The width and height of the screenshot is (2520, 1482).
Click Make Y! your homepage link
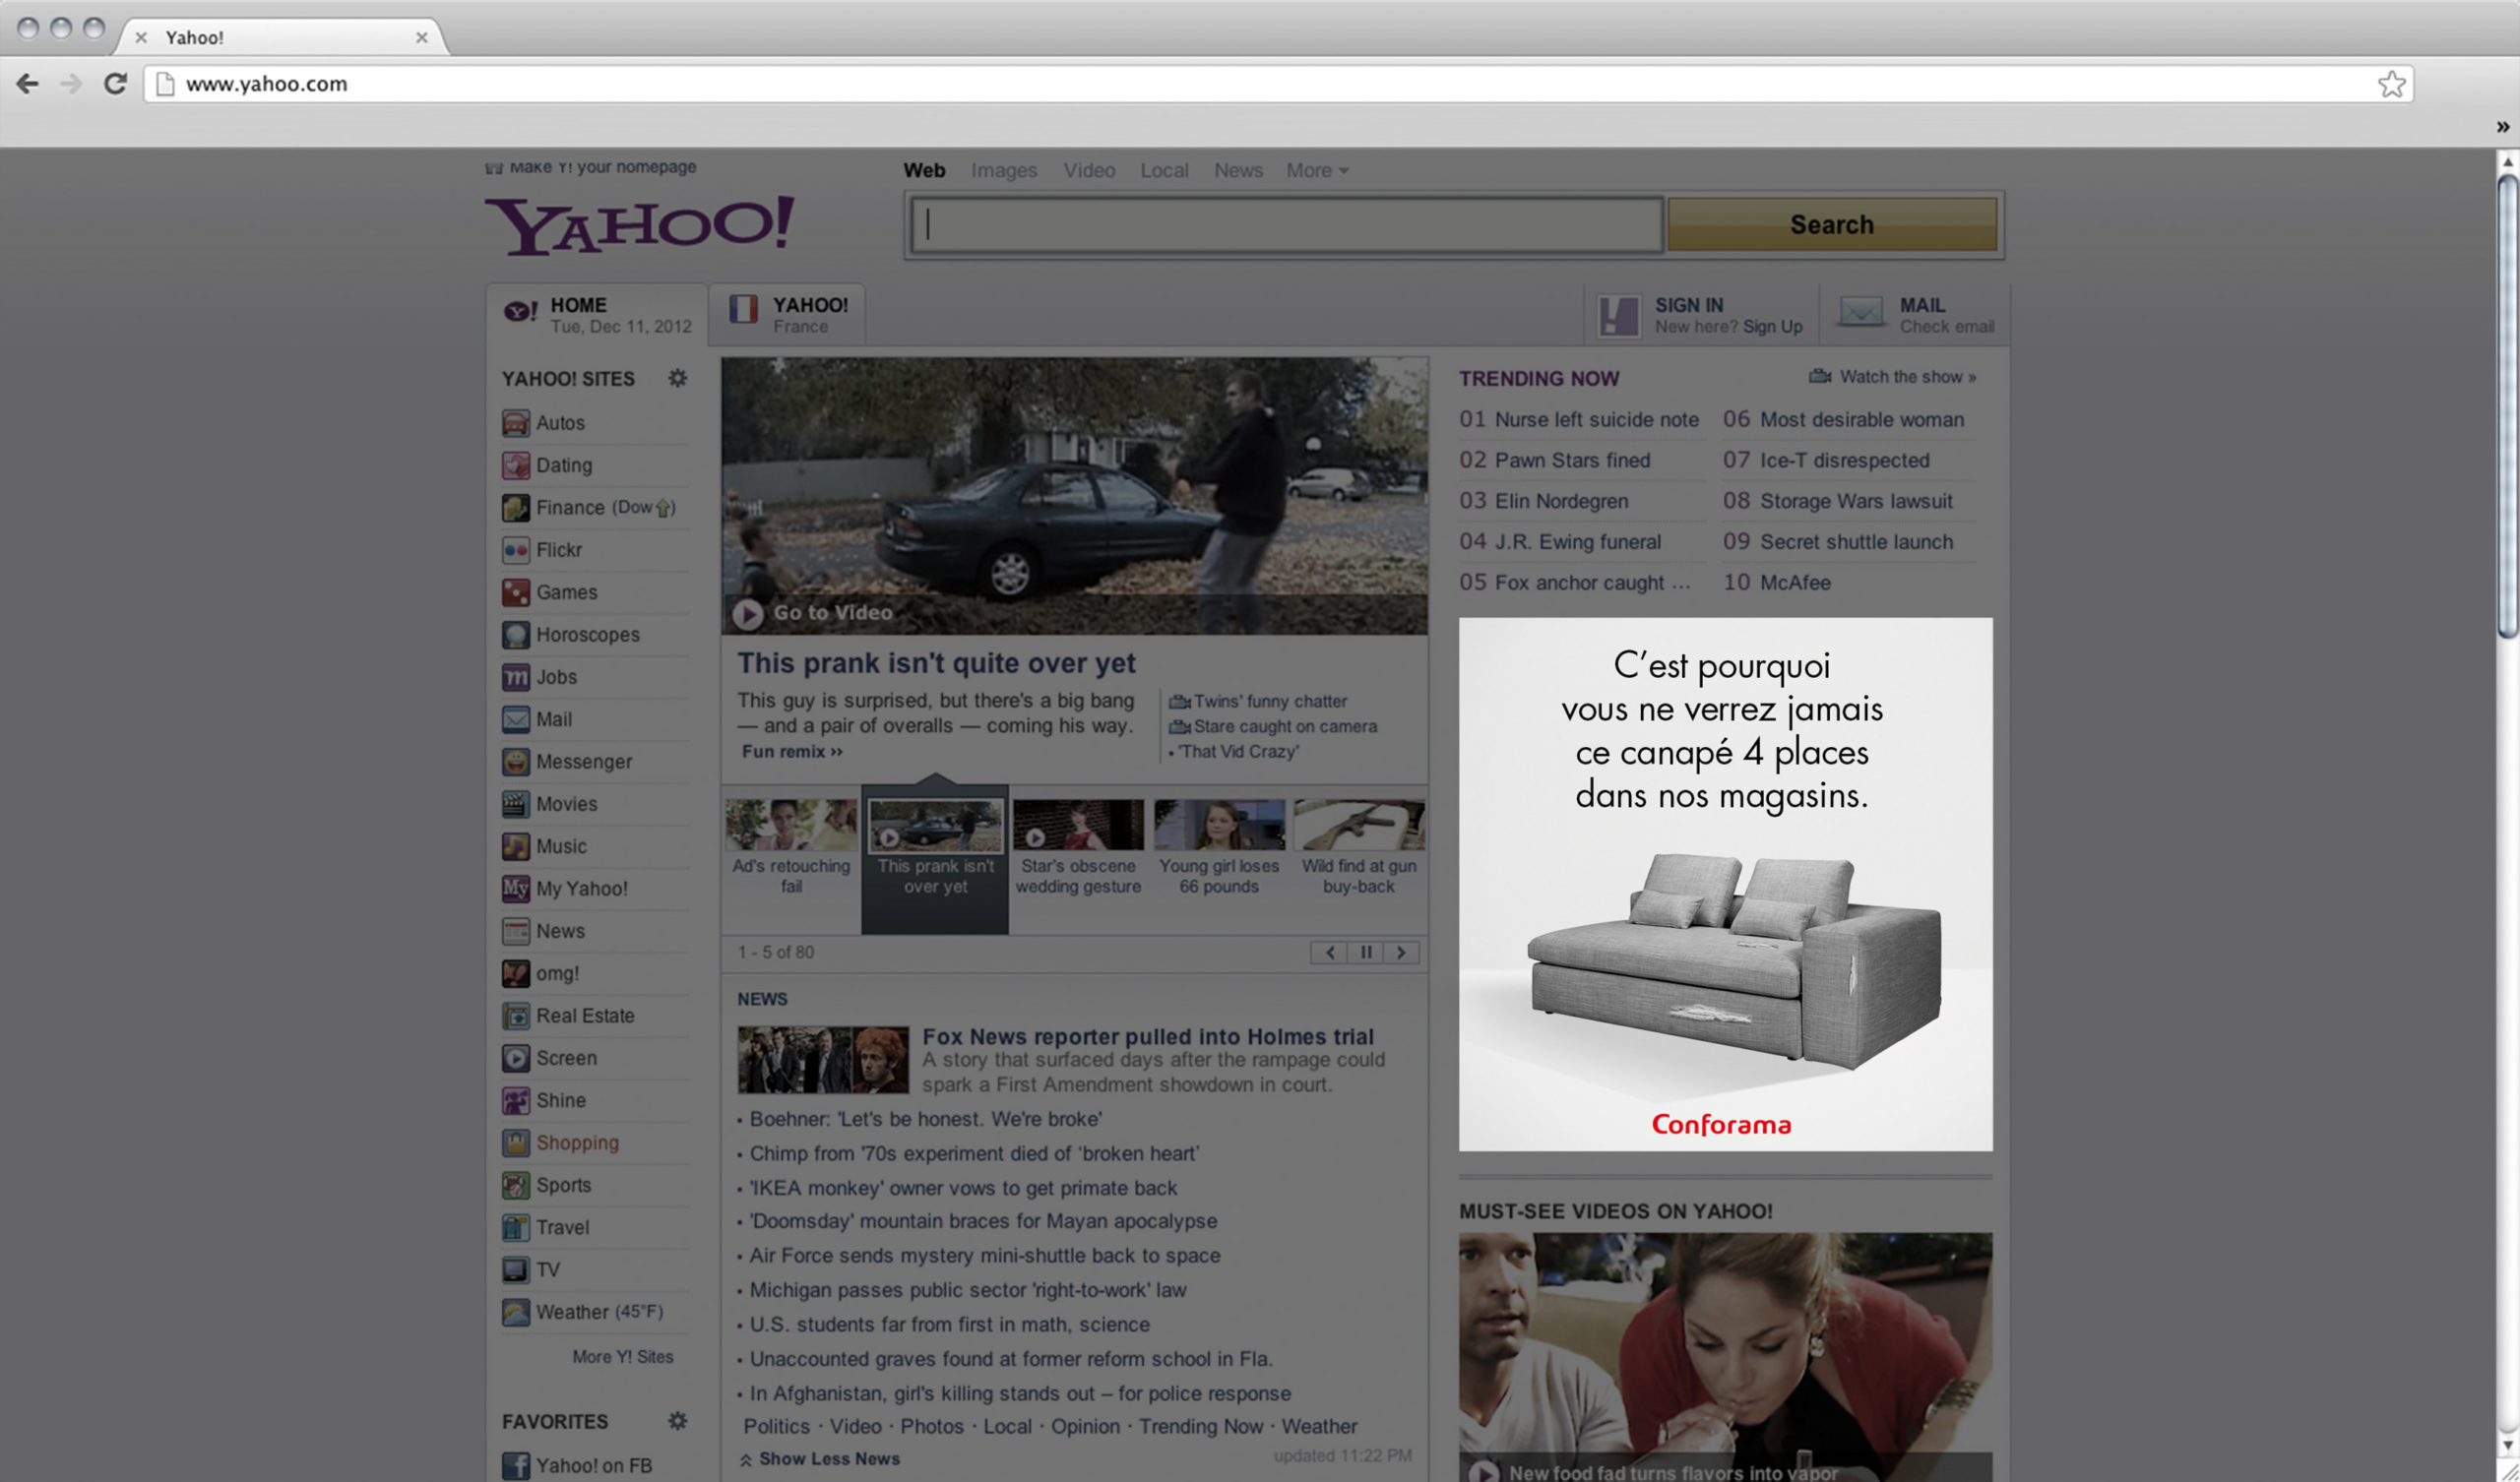click(x=591, y=167)
